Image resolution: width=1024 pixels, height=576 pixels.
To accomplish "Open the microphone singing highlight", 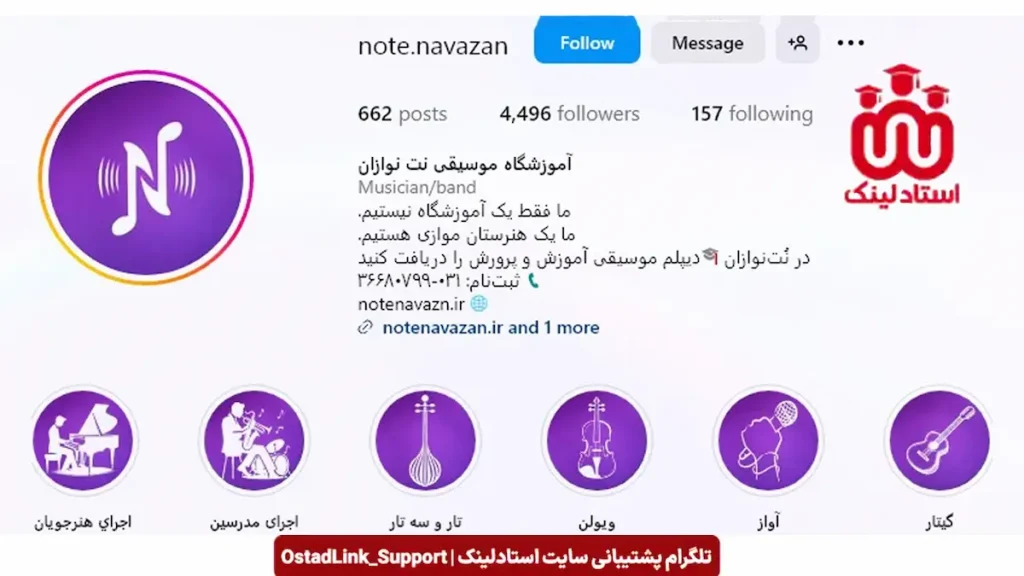I will pyautogui.click(x=768, y=440).
